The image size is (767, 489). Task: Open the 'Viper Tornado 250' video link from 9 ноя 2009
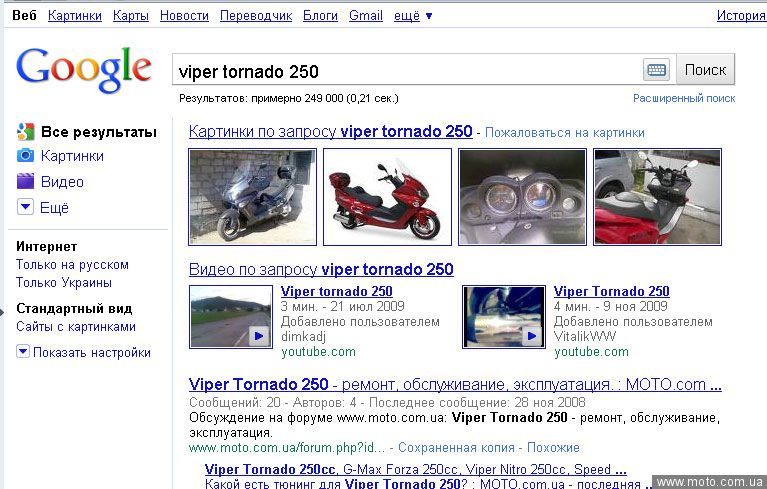click(611, 291)
